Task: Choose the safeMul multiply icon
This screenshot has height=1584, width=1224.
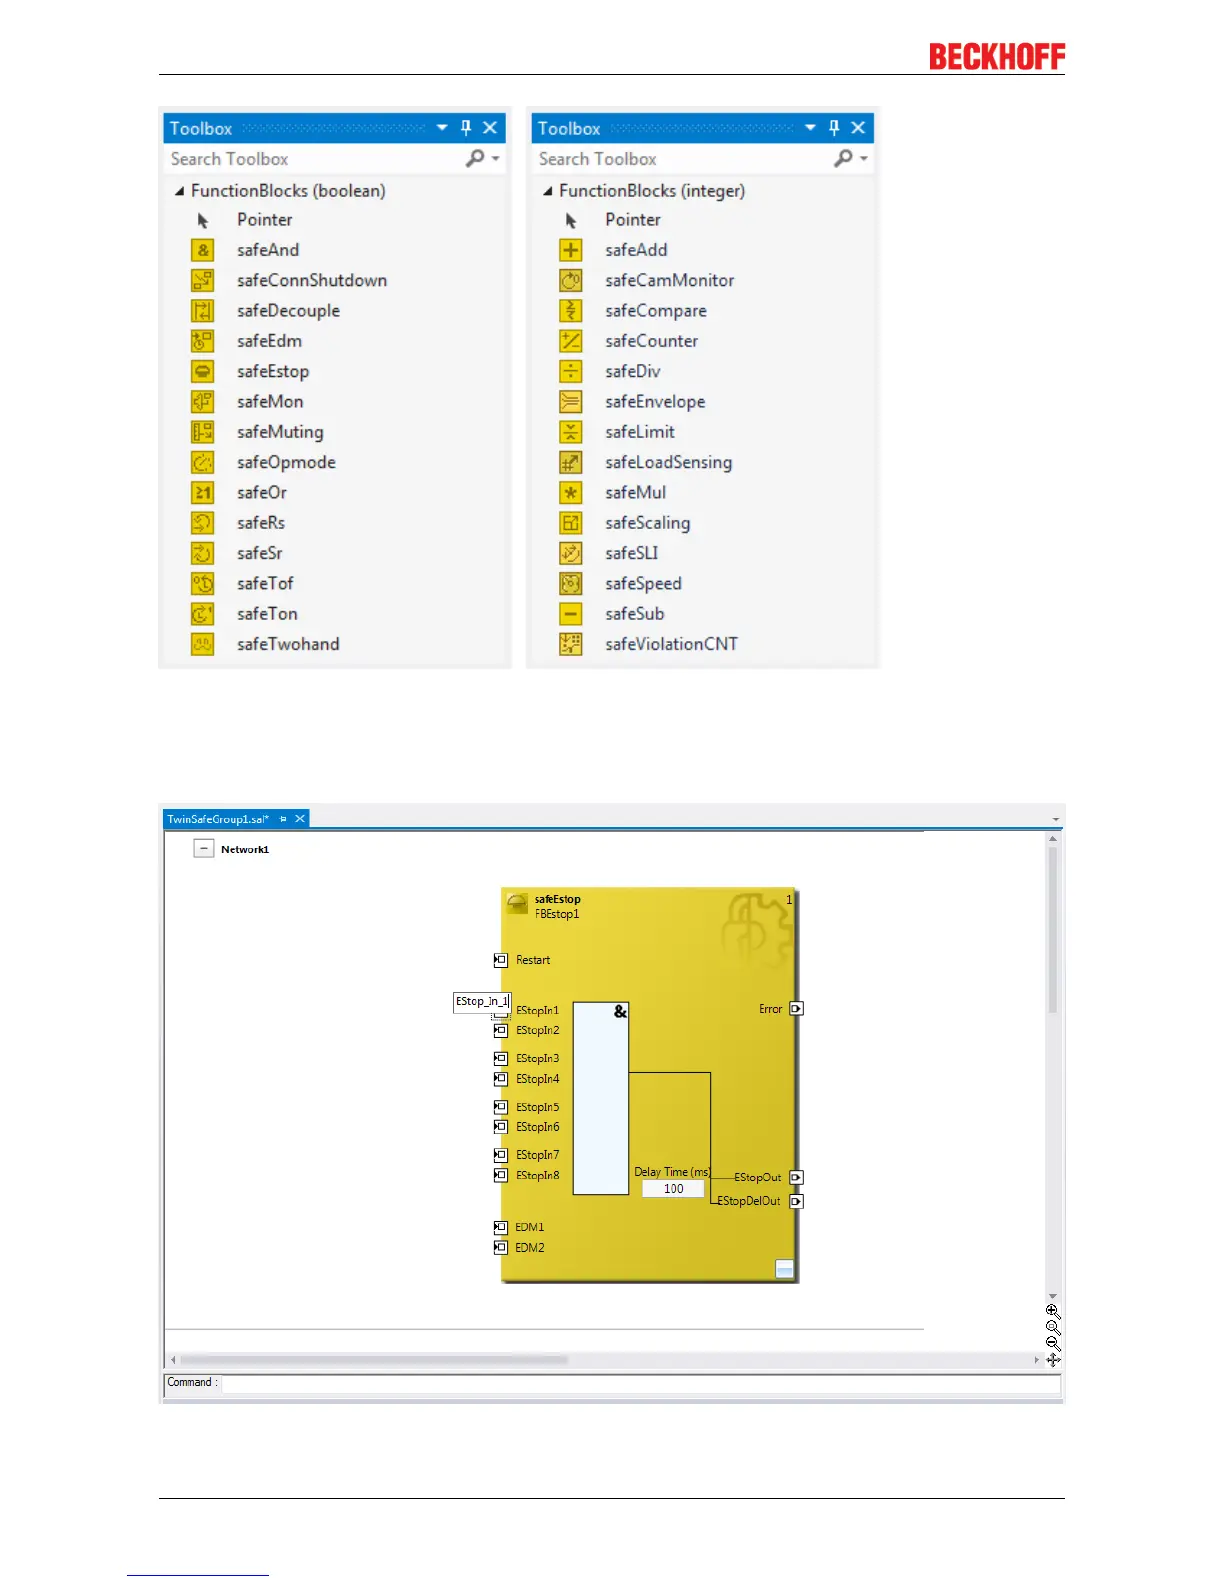Action: pos(571,492)
